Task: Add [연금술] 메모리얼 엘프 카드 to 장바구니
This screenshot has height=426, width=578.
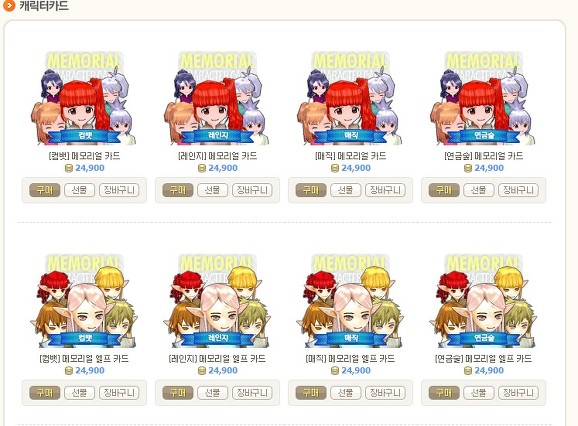Action: coord(518,393)
